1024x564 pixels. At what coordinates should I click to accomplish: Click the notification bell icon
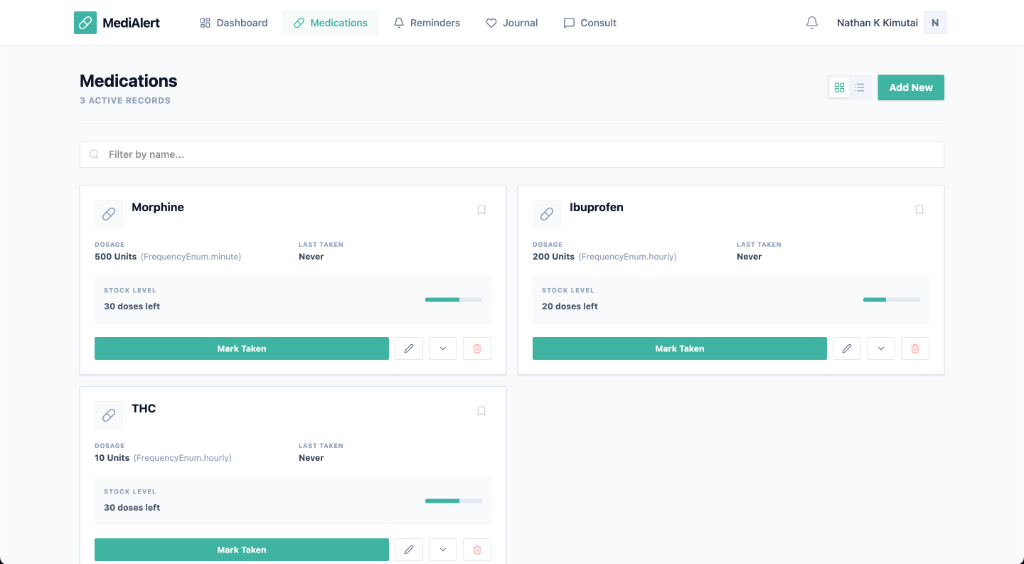coord(812,23)
